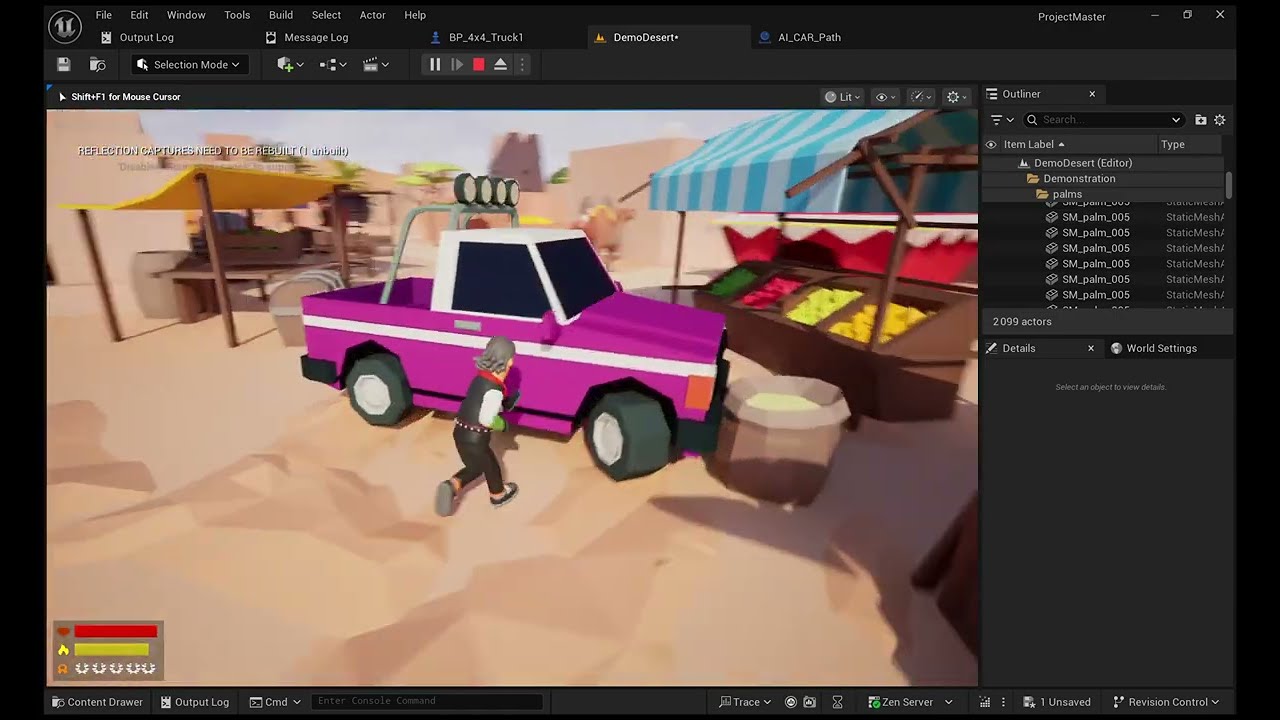The height and width of the screenshot is (720, 1280).
Task: Expand the Trace dropdown in status bar
Action: [746, 702]
